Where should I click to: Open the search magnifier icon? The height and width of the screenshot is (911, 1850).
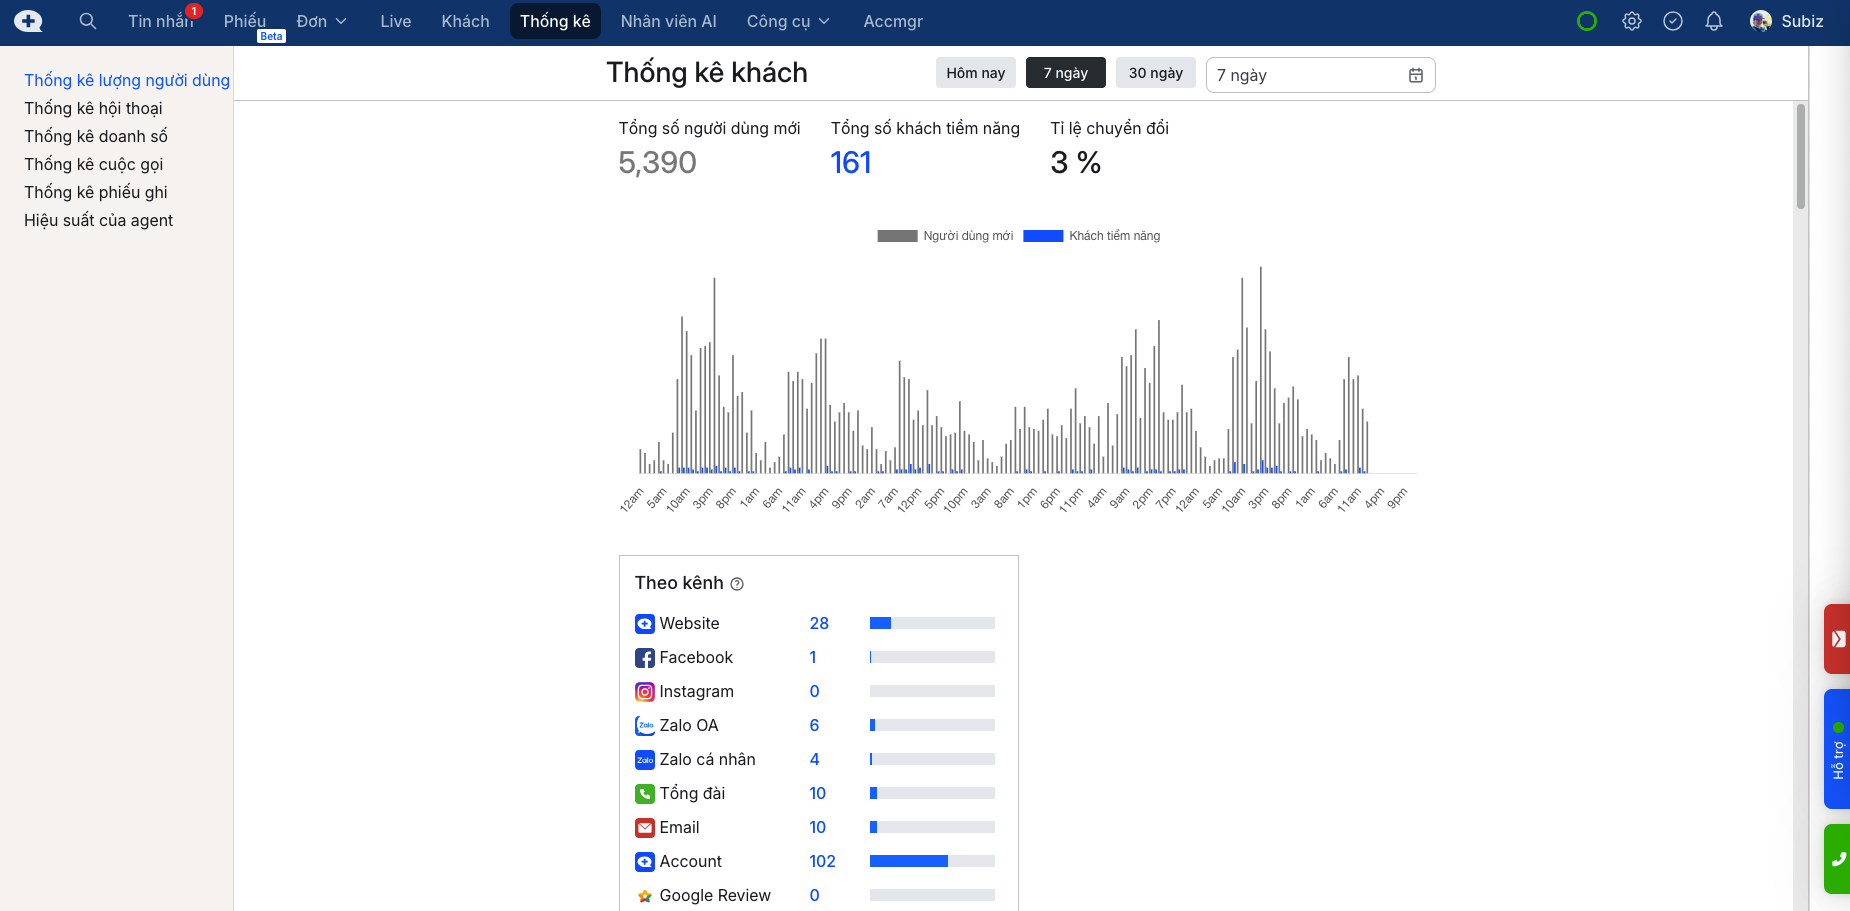88,21
